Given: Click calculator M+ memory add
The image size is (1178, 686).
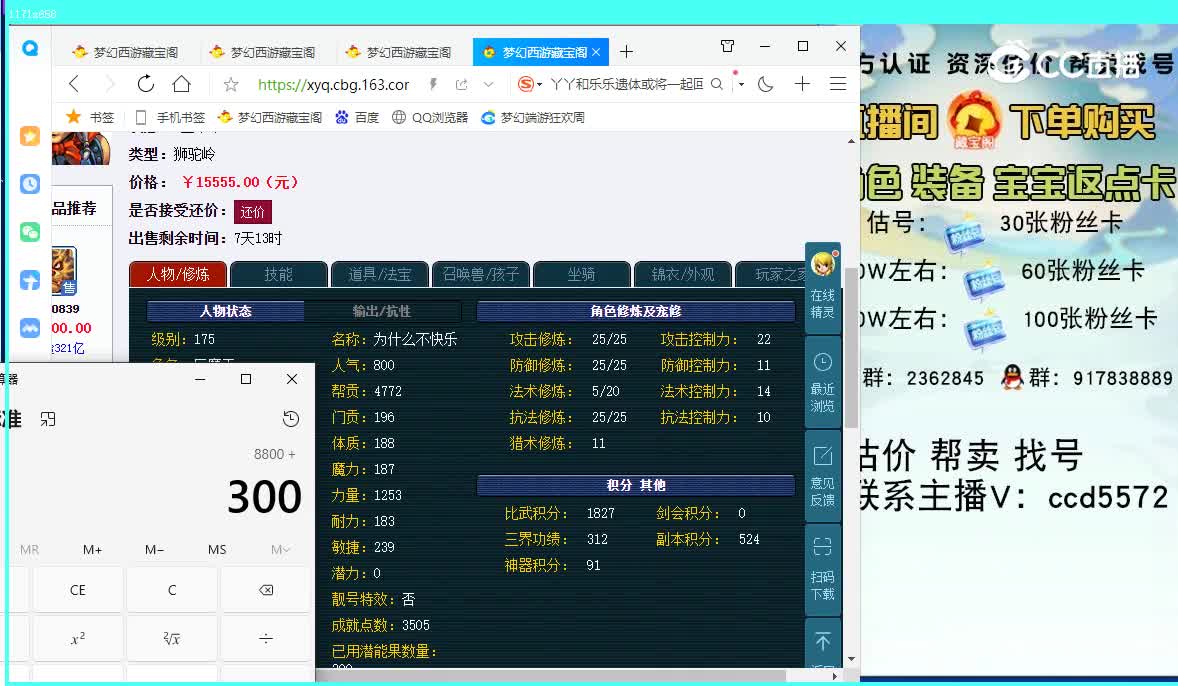Looking at the screenshot, I should [x=92, y=550].
